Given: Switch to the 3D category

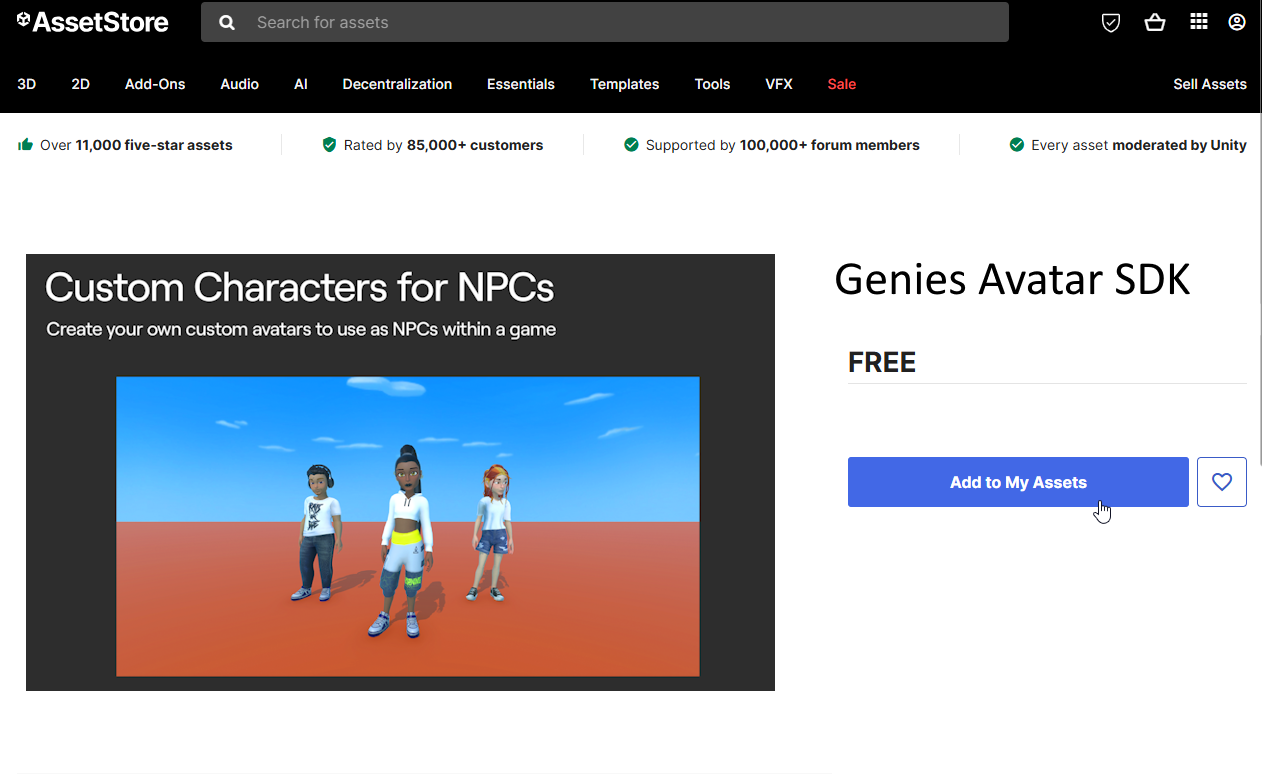Looking at the screenshot, I should [x=26, y=84].
